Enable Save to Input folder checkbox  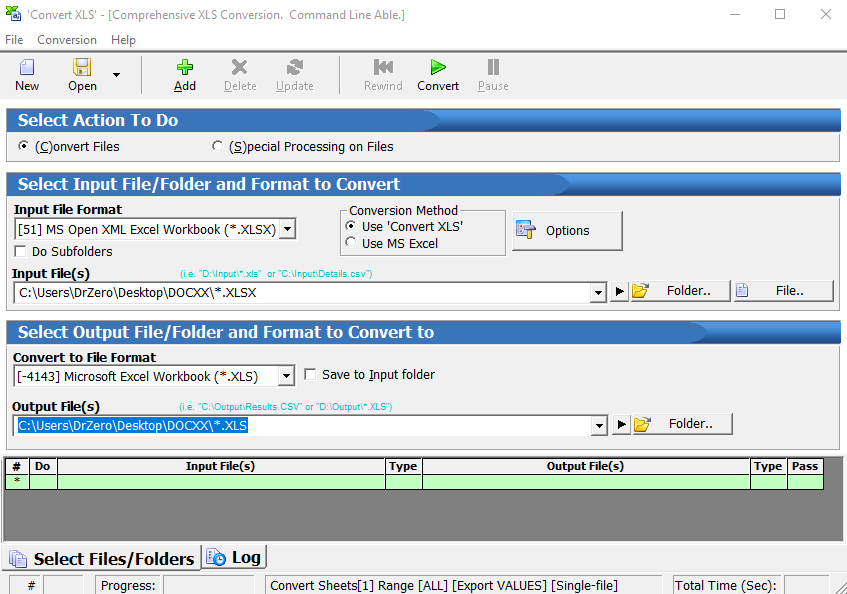310,374
